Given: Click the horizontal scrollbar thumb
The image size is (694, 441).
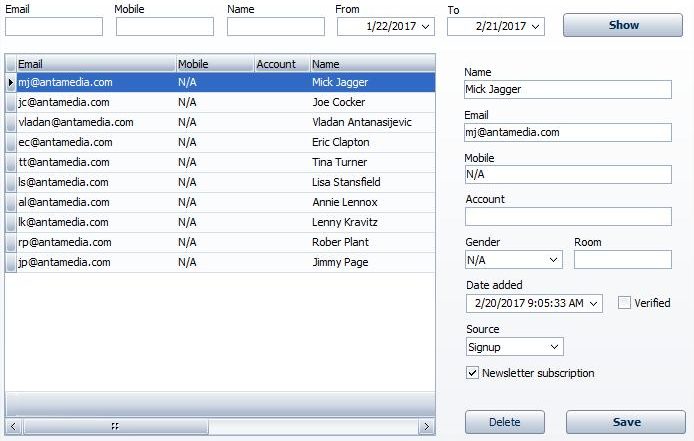Looking at the screenshot, I should [x=116, y=426].
